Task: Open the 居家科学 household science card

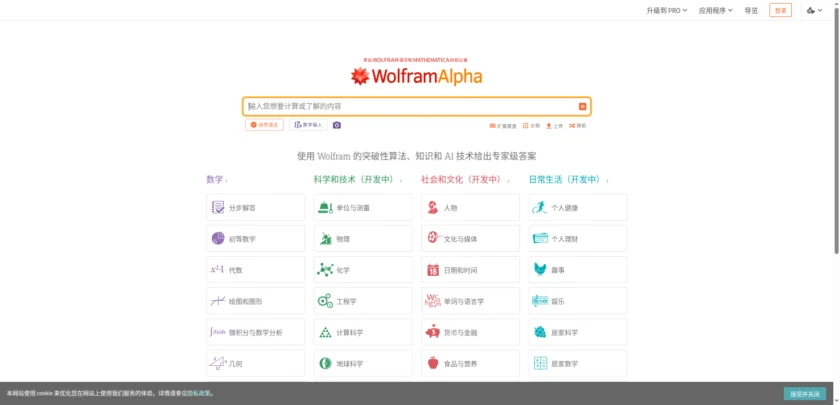Action: pyautogui.click(x=578, y=332)
